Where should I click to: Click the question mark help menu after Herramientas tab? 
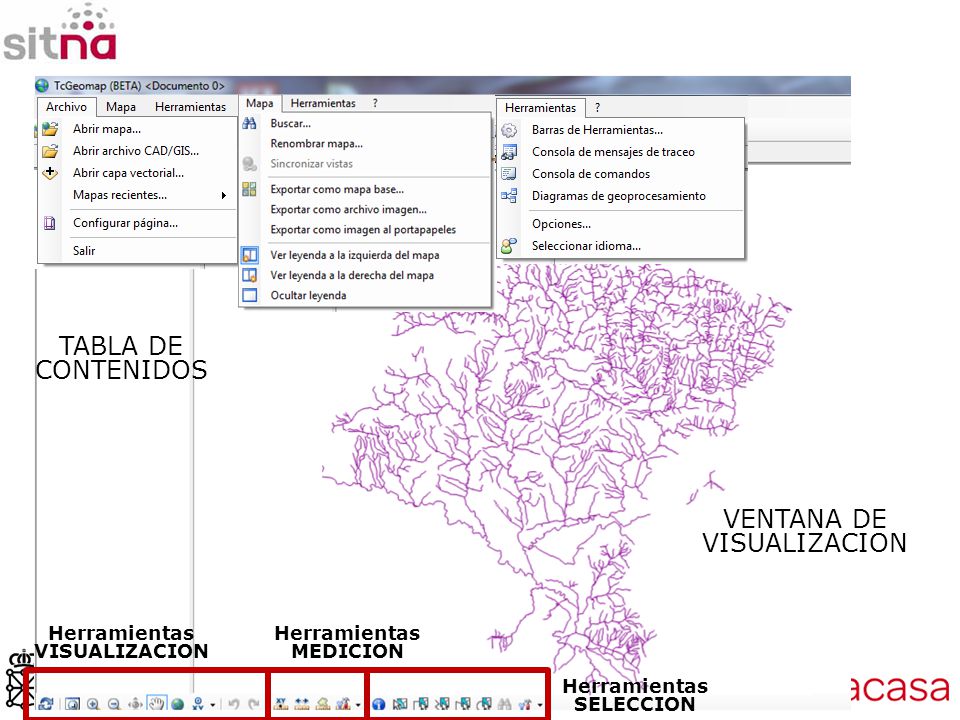[597, 108]
